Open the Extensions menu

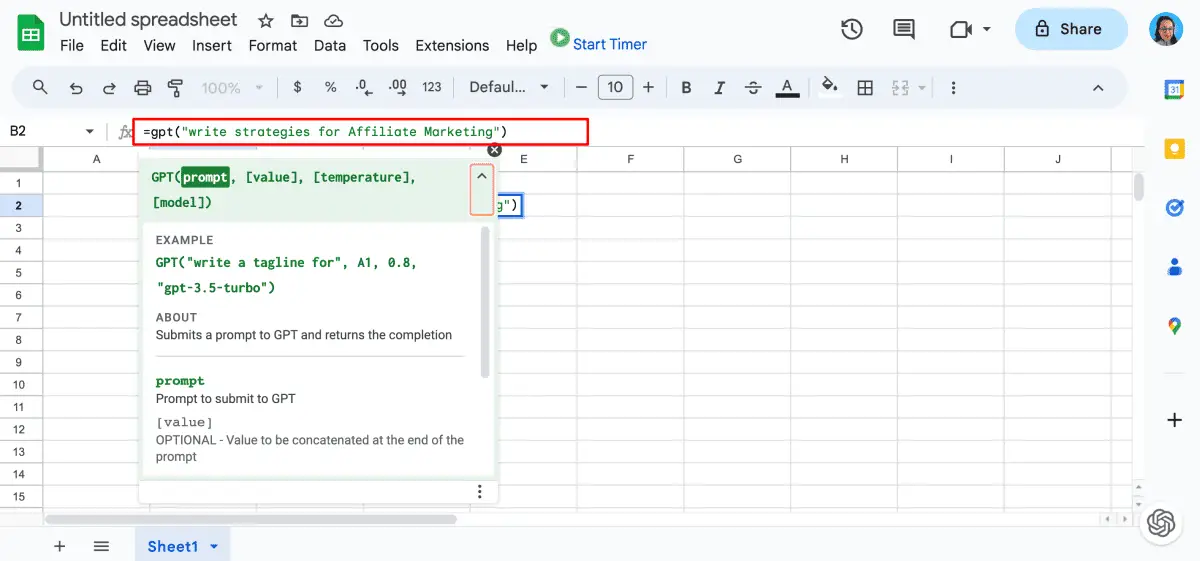coord(453,45)
